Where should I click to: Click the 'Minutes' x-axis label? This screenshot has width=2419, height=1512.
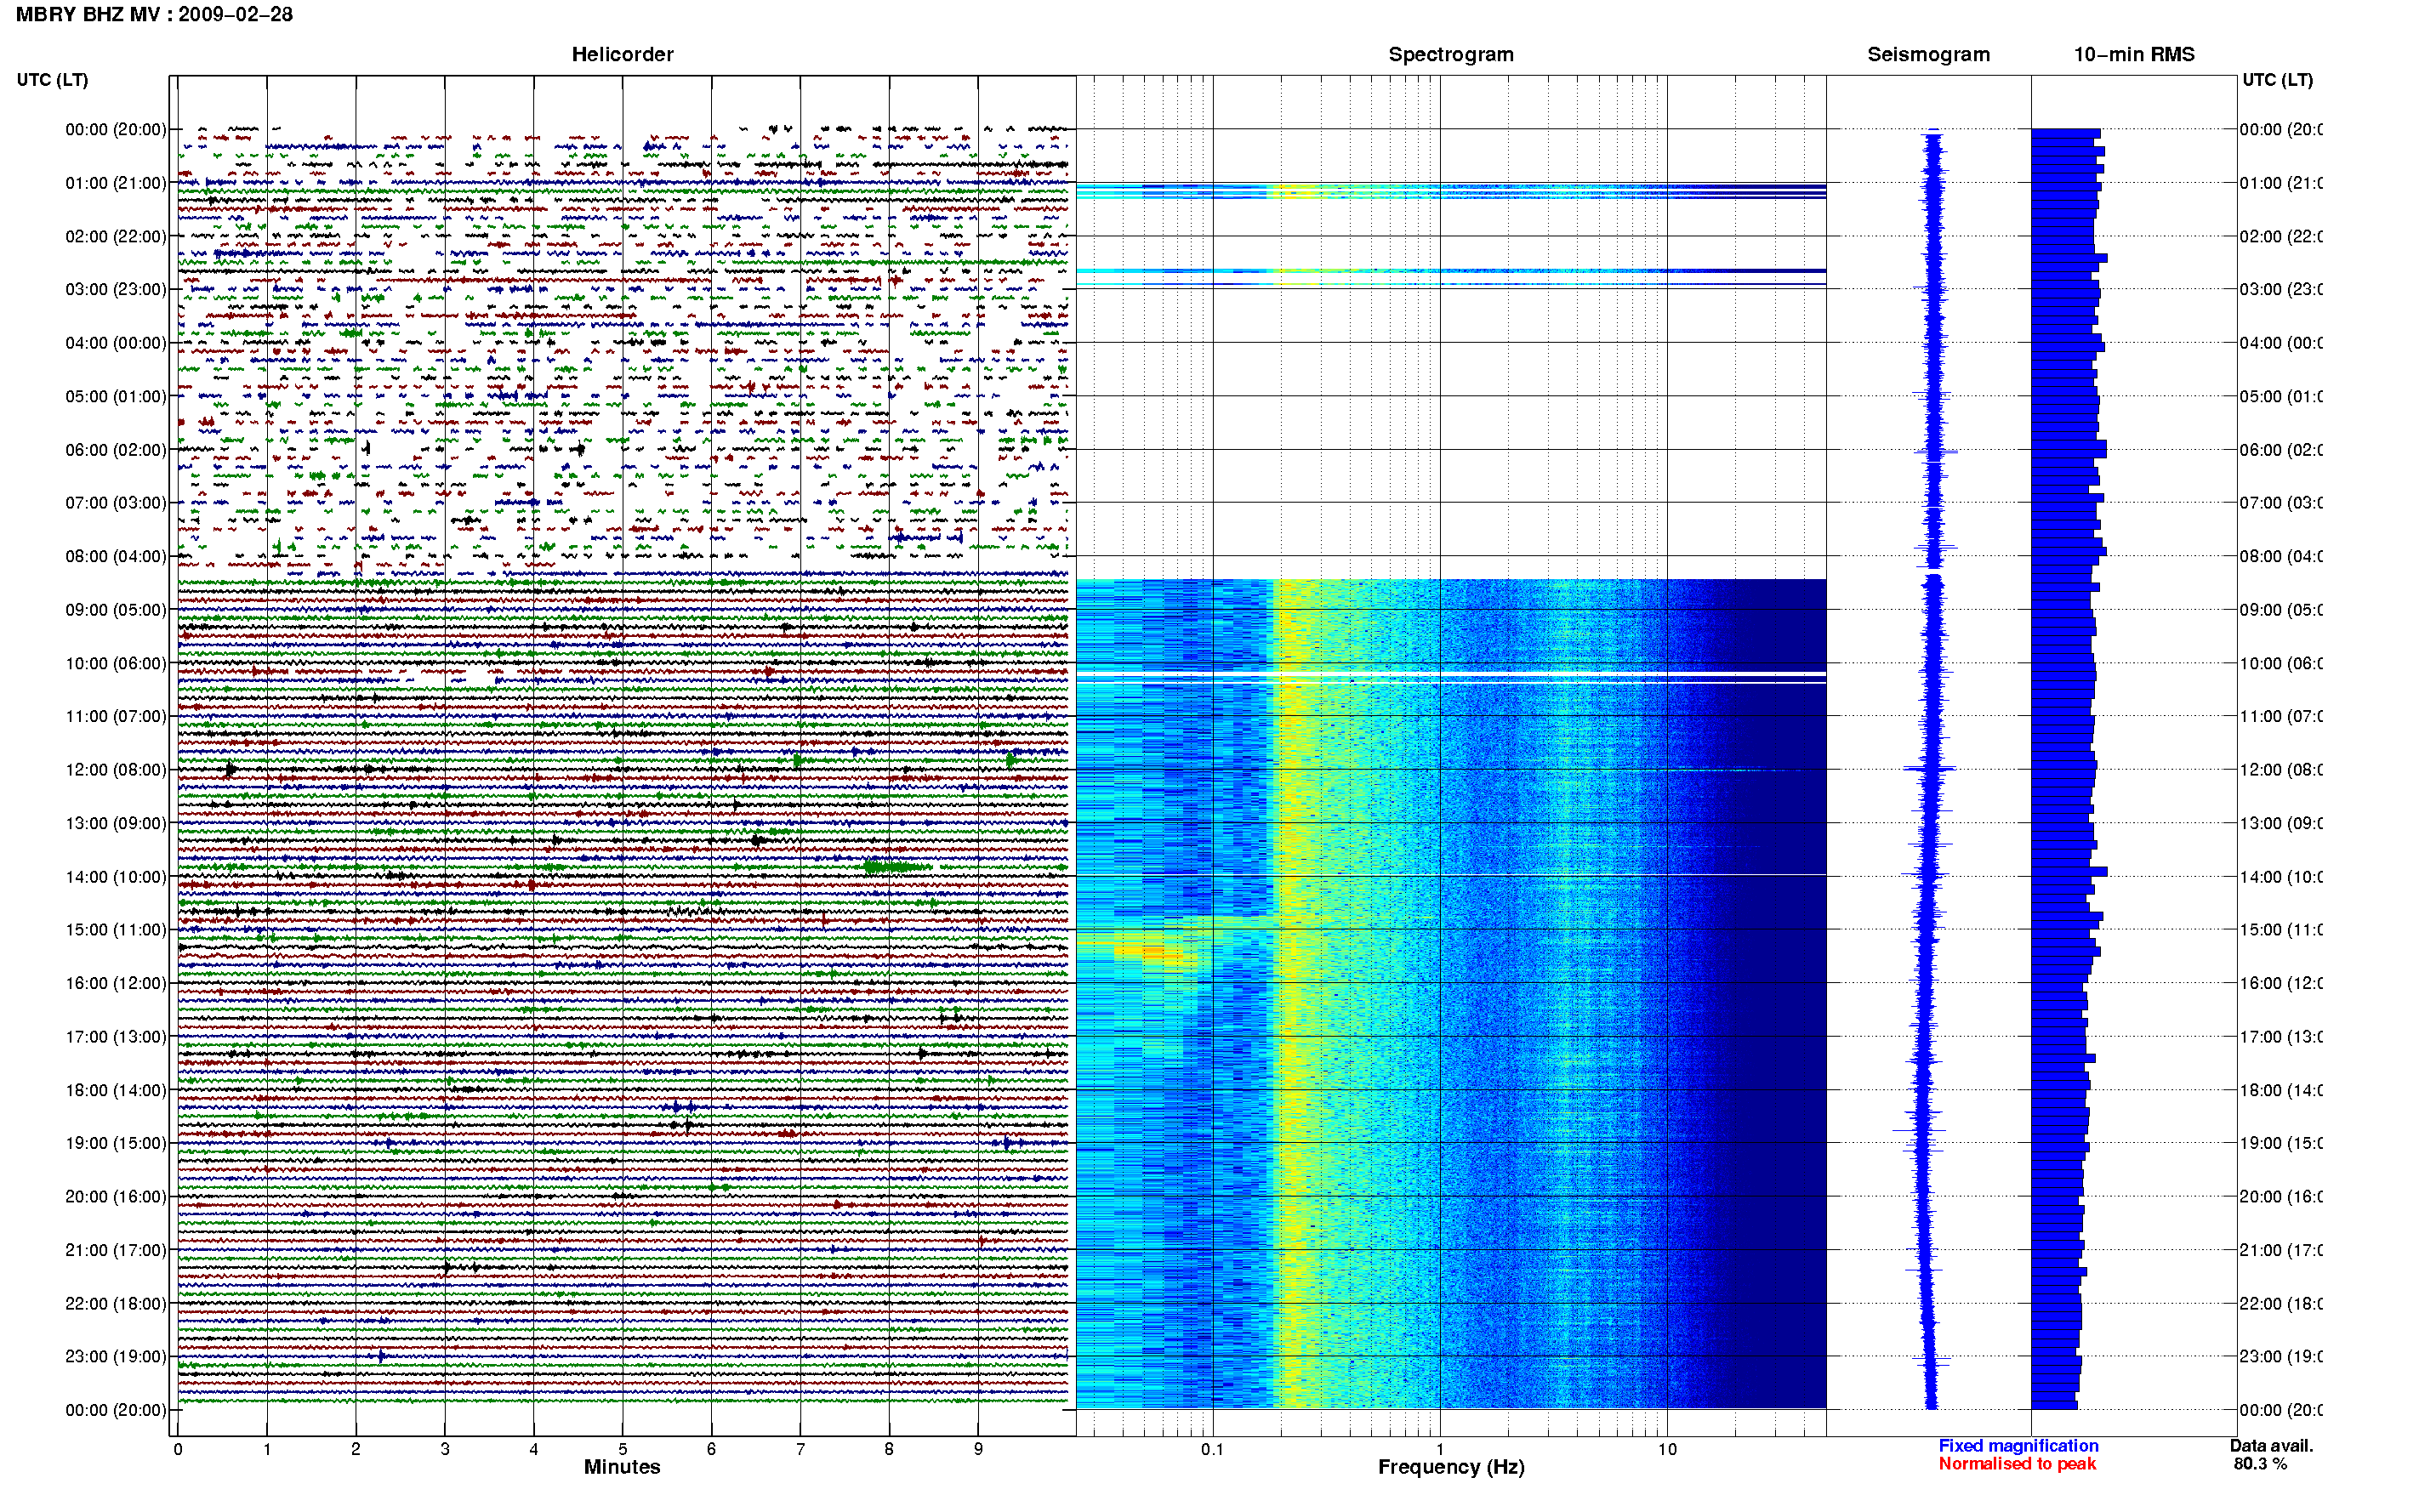click(622, 1467)
